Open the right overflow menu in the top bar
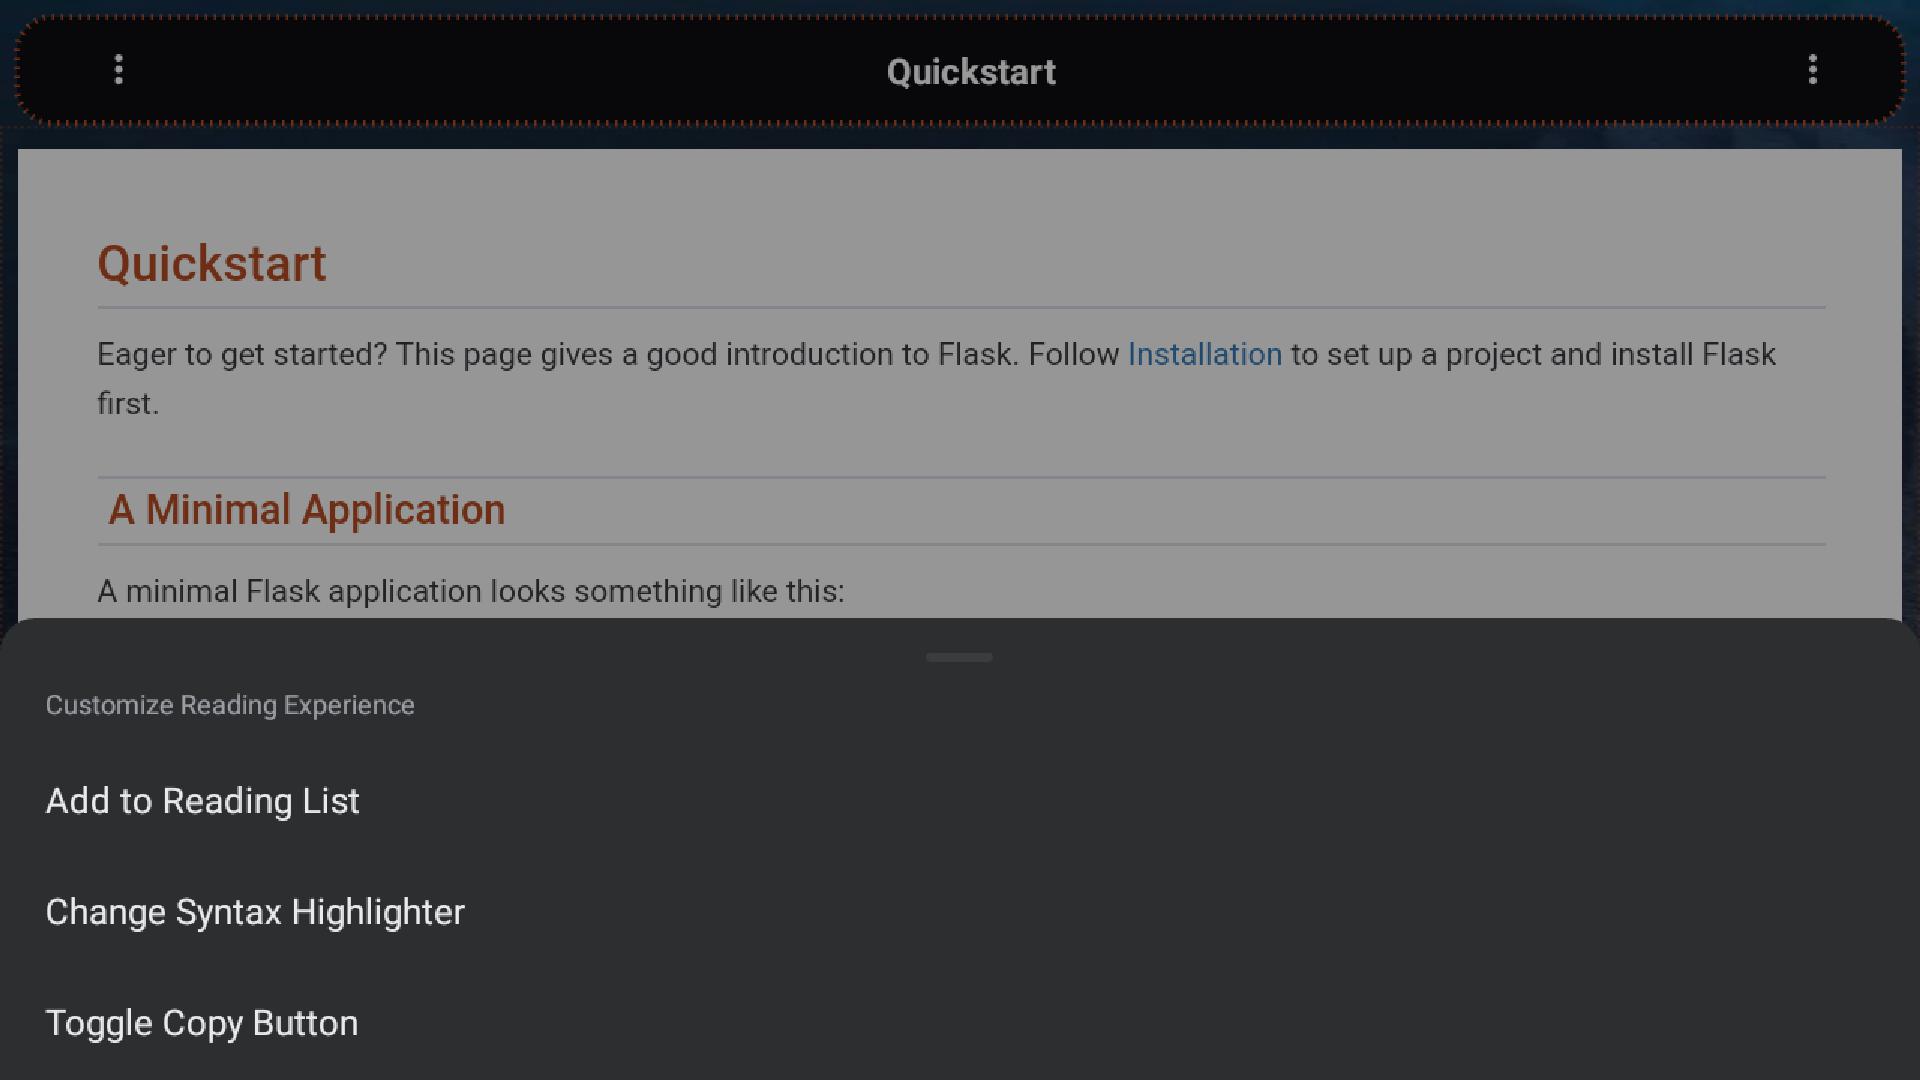The height and width of the screenshot is (1080, 1920). (x=1813, y=70)
